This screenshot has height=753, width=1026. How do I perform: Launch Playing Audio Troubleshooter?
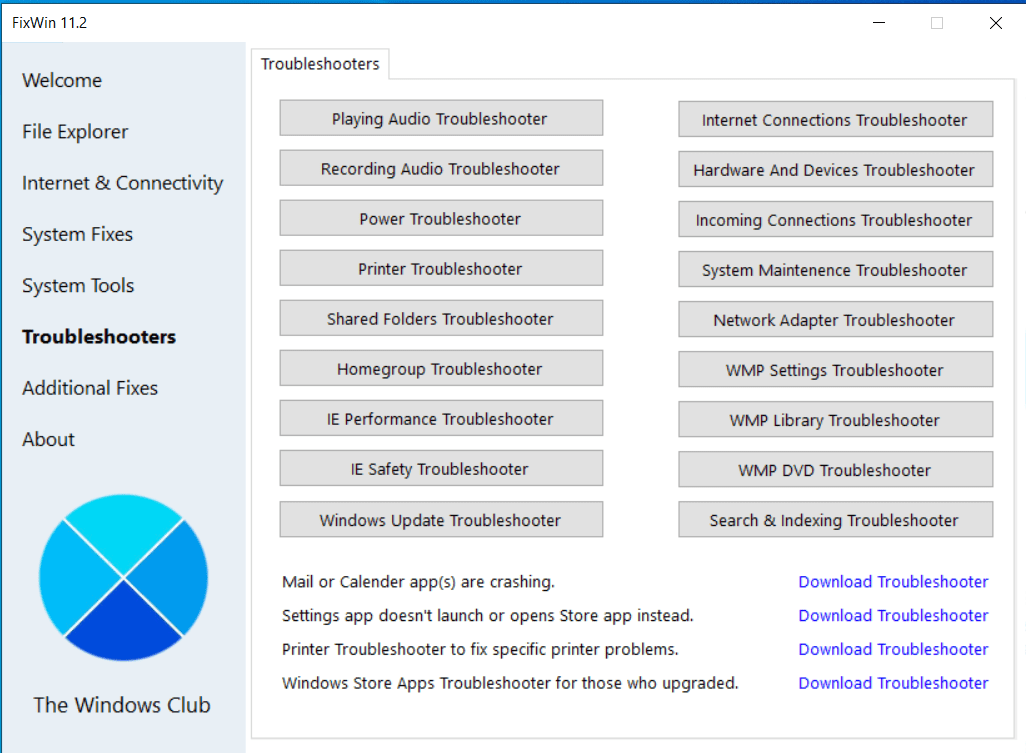pos(441,118)
